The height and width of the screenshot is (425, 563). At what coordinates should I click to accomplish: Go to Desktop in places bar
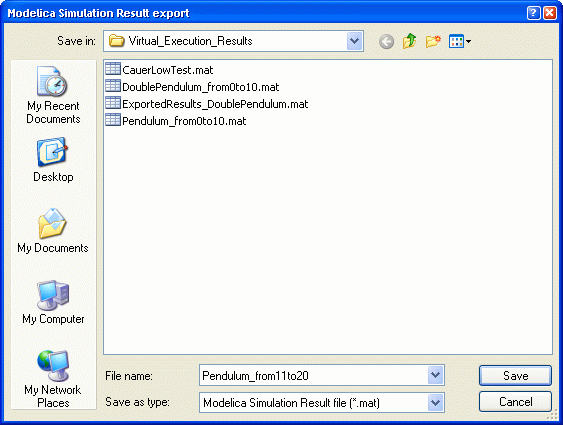point(53,160)
